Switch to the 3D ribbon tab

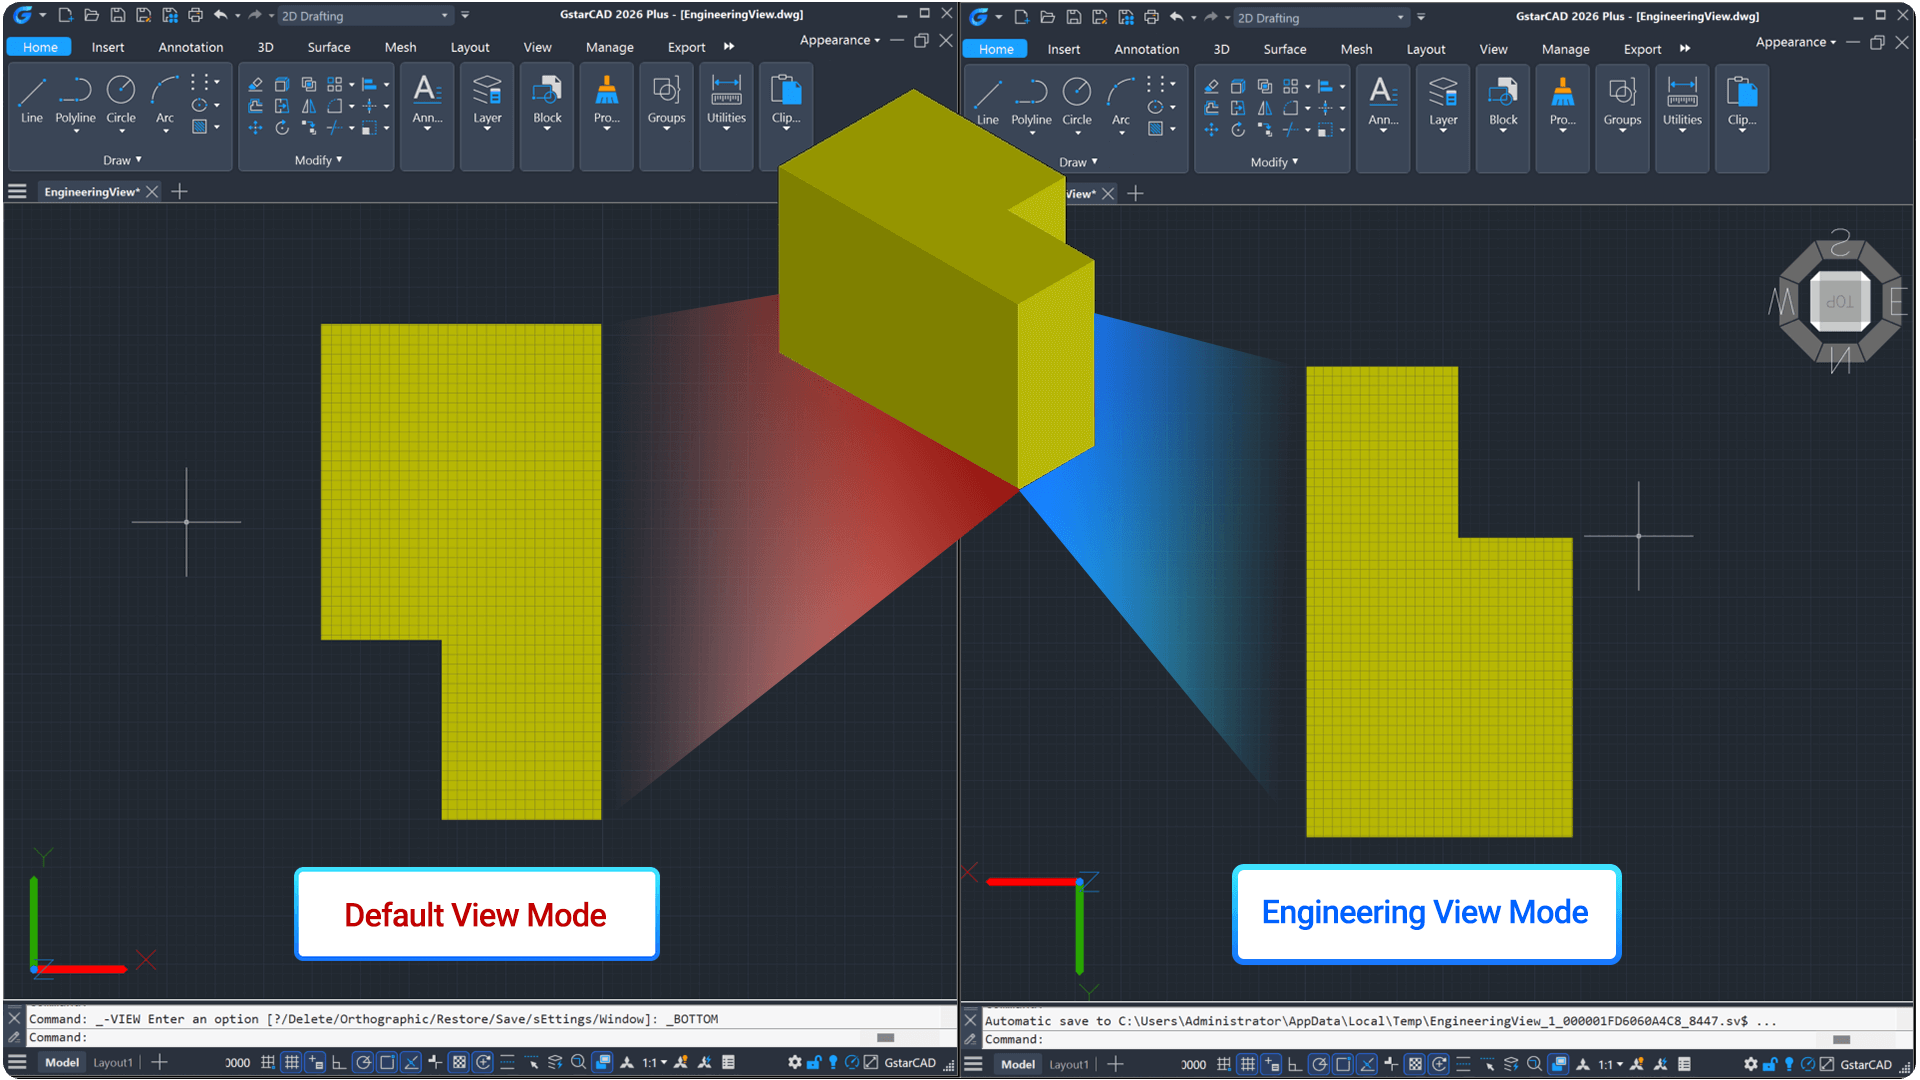click(x=265, y=47)
